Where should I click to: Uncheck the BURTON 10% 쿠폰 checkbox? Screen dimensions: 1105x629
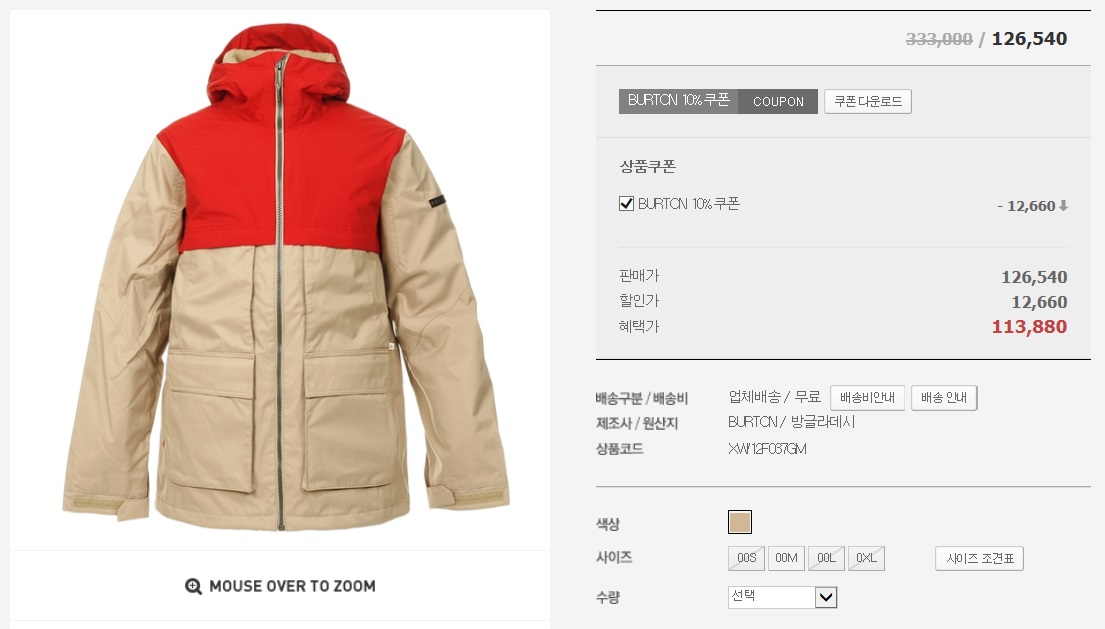coord(626,204)
